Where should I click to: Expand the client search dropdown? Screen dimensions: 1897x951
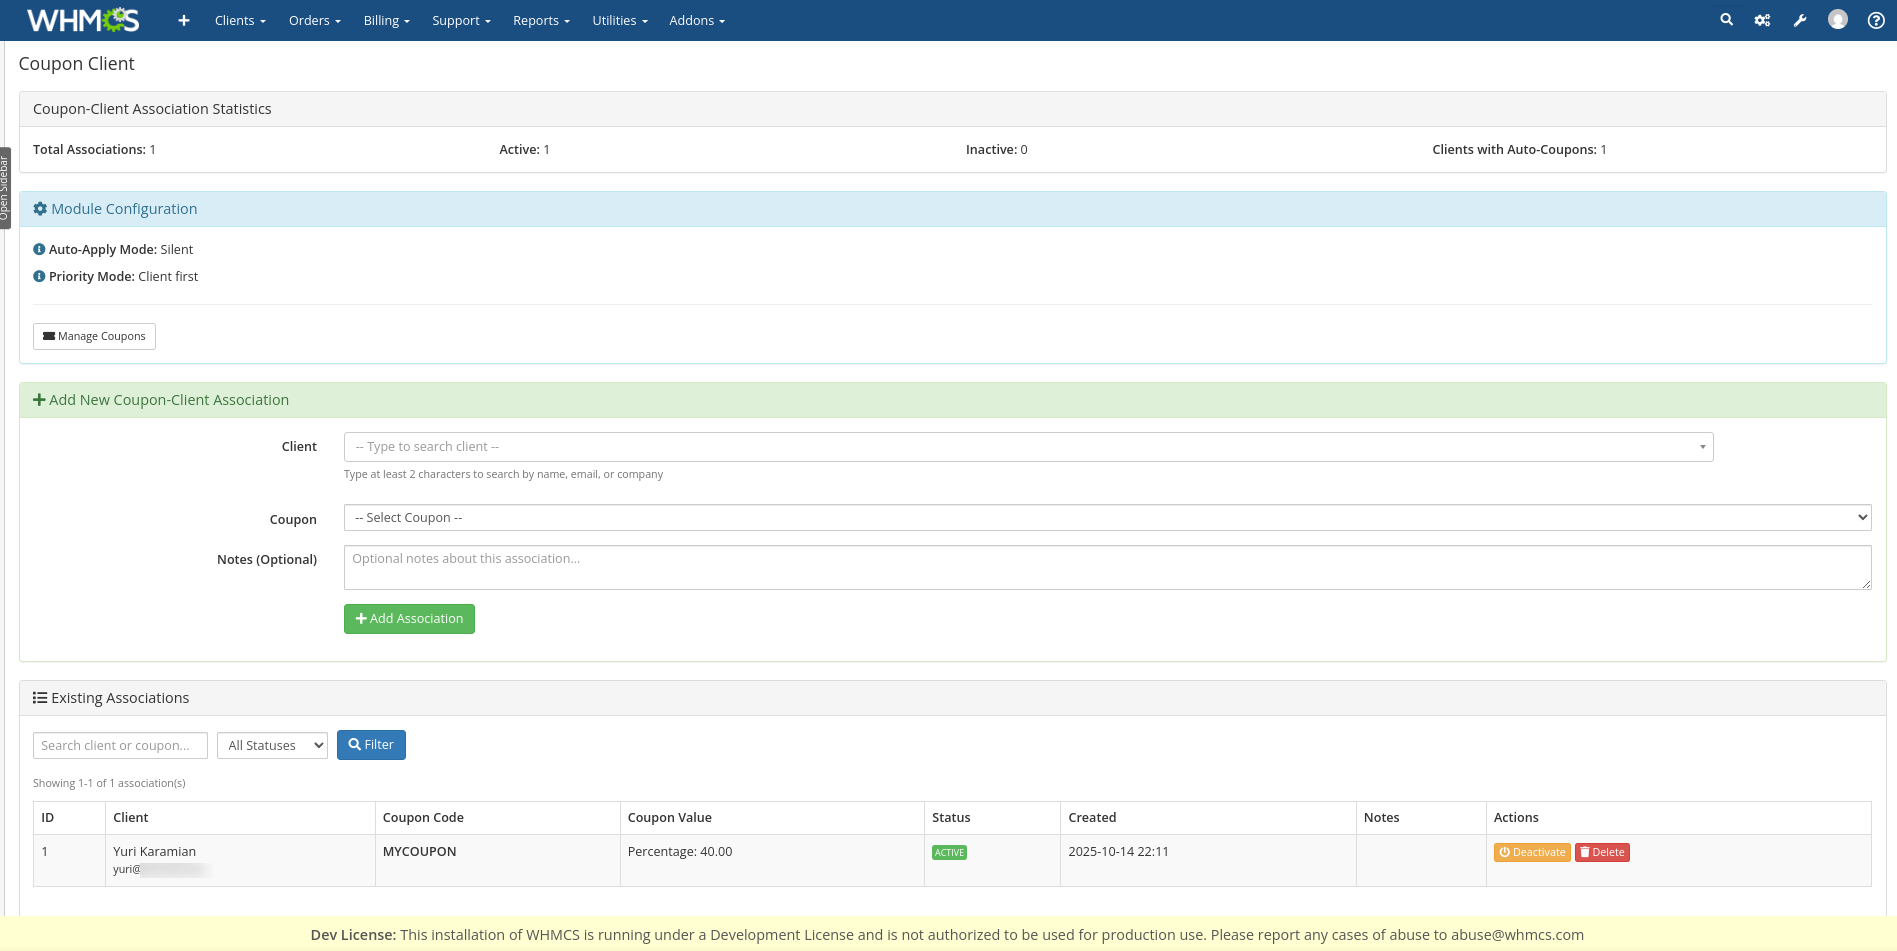coord(1028,447)
